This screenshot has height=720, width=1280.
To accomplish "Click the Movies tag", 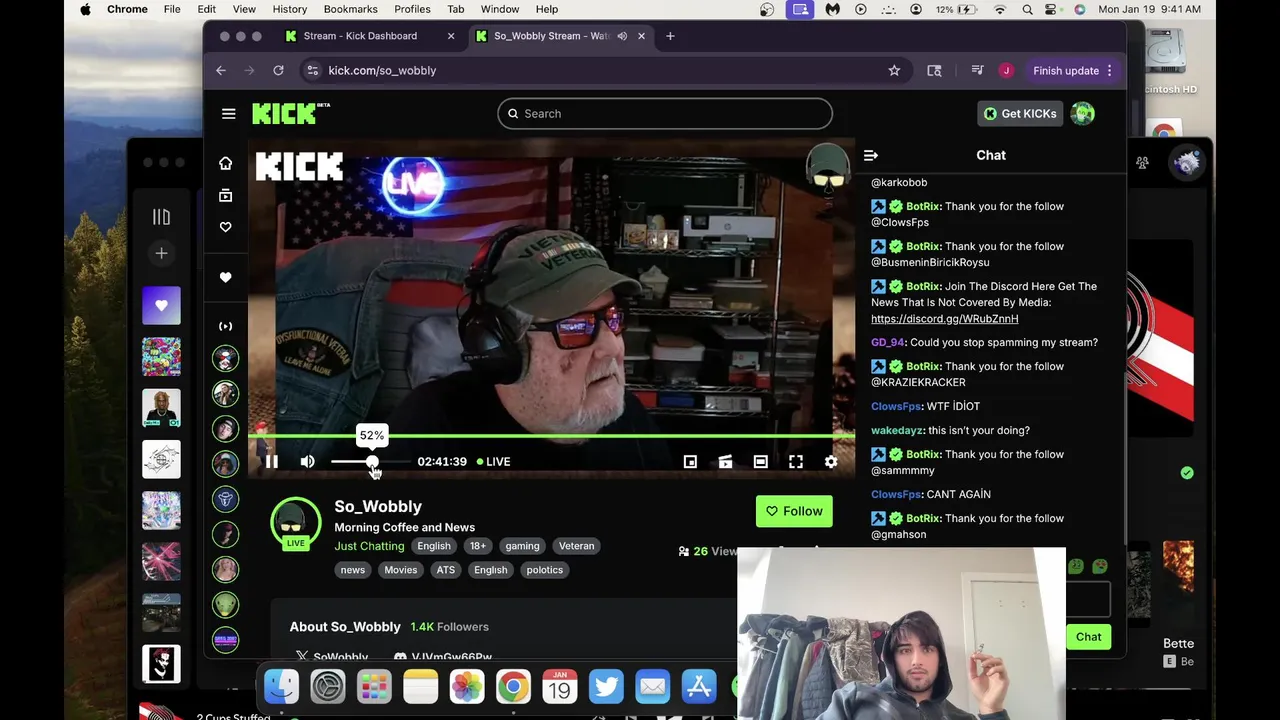I will coord(401,570).
